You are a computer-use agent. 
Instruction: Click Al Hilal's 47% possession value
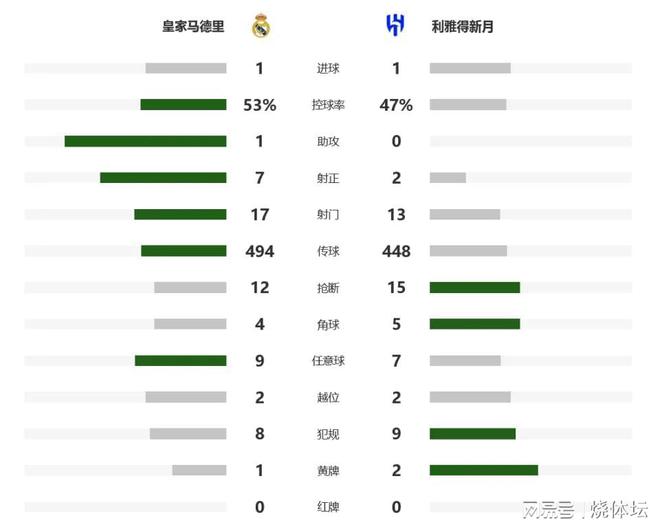tap(396, 105)
